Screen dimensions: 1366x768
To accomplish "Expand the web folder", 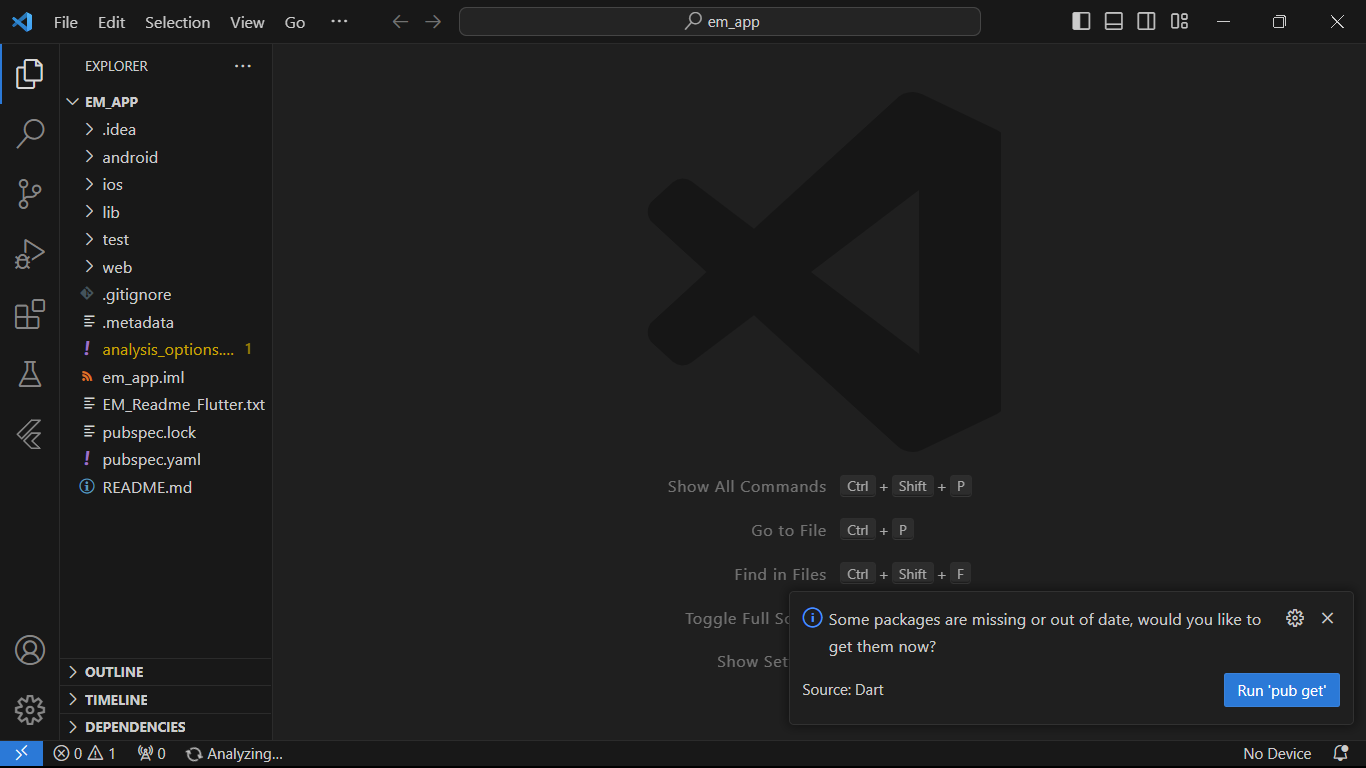I will tap(166, 267).
